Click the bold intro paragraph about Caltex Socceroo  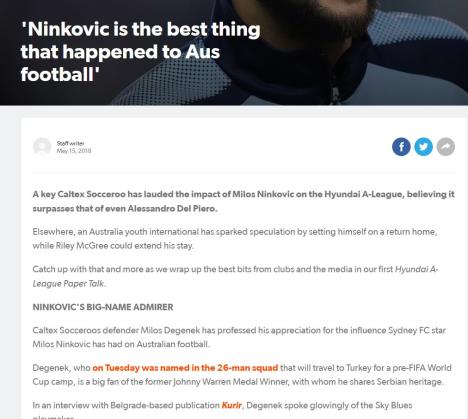pyautogui.click(x=244, y=201)
